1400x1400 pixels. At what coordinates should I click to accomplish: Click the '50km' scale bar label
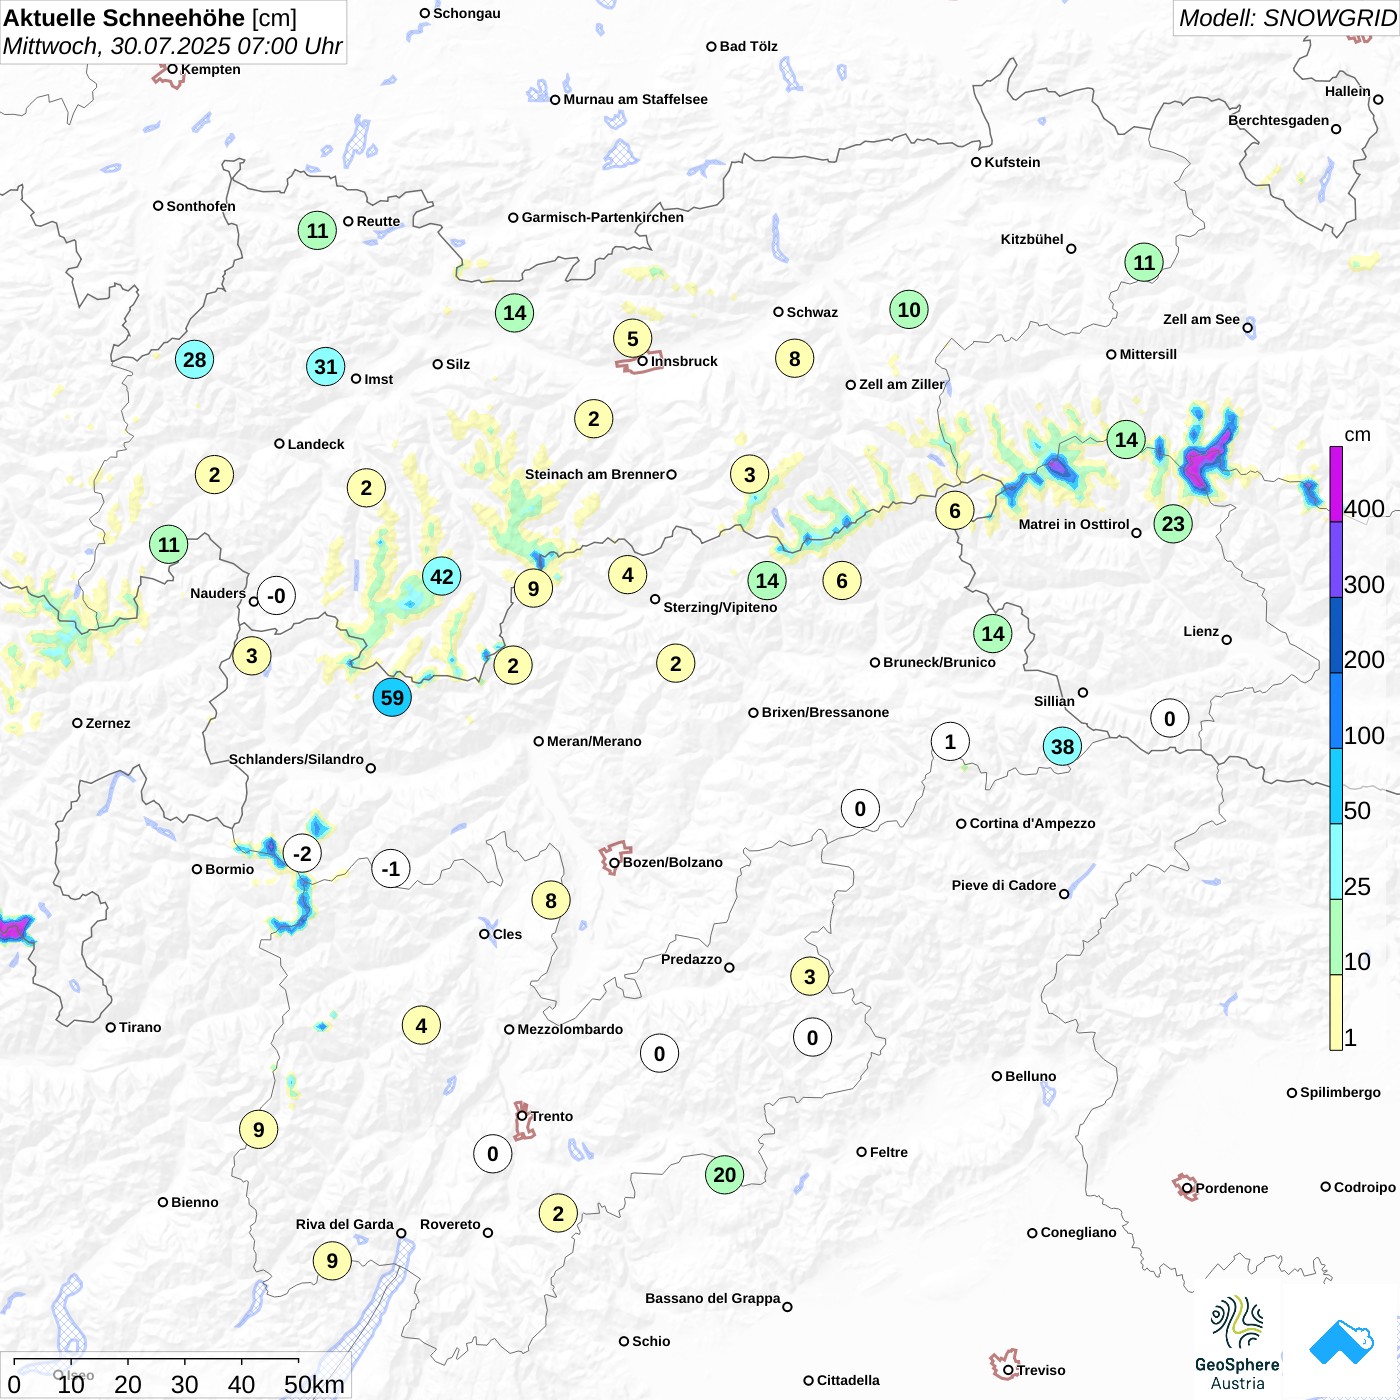[314, 1384]
